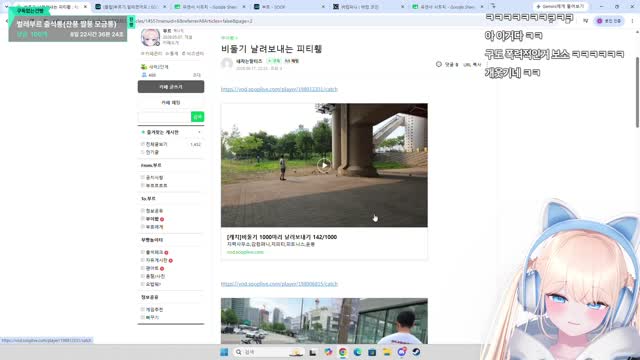
Task: Click the green search button in cafe sidebar
Action: [x=198, y=117]
